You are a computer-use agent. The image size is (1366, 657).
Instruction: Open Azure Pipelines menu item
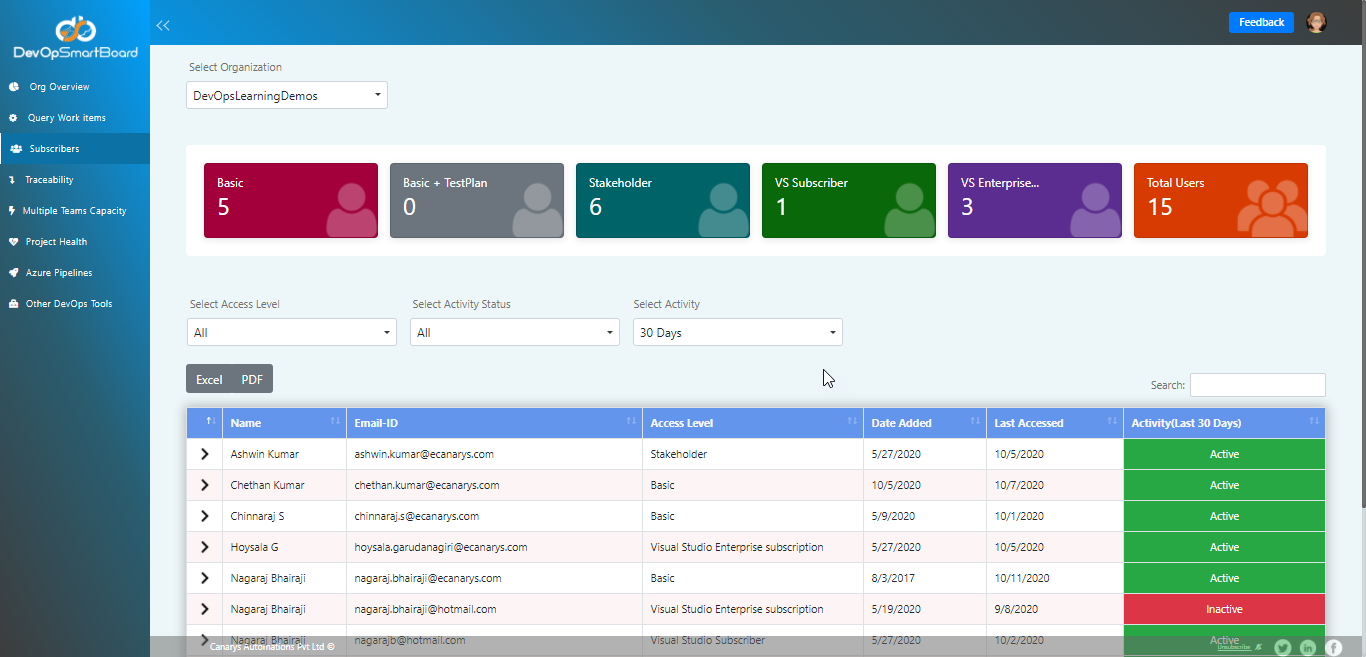(x=75, y=273)
